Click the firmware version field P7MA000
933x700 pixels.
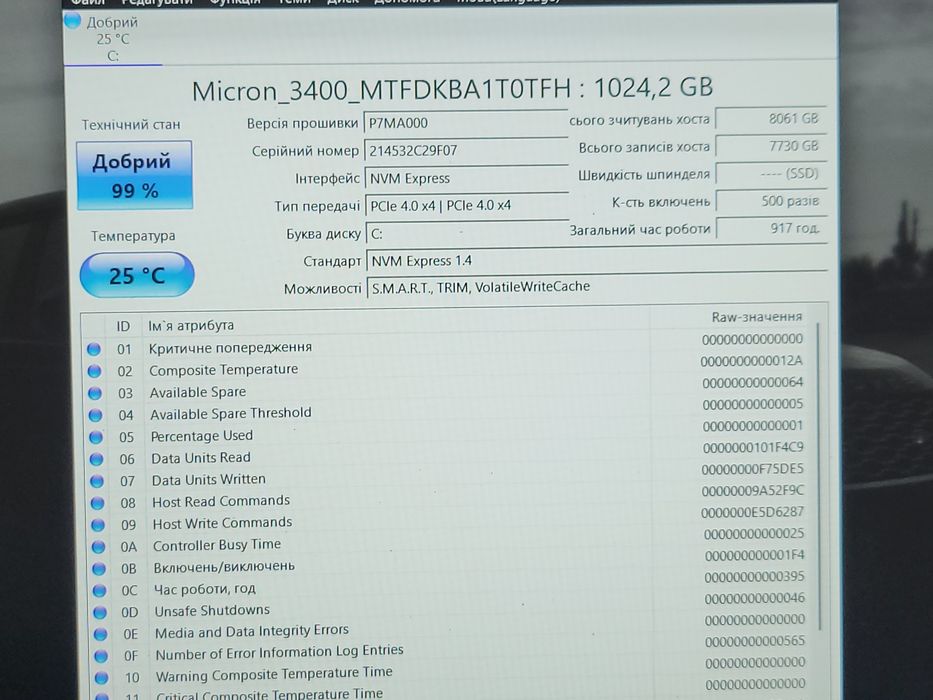point(466,123)
